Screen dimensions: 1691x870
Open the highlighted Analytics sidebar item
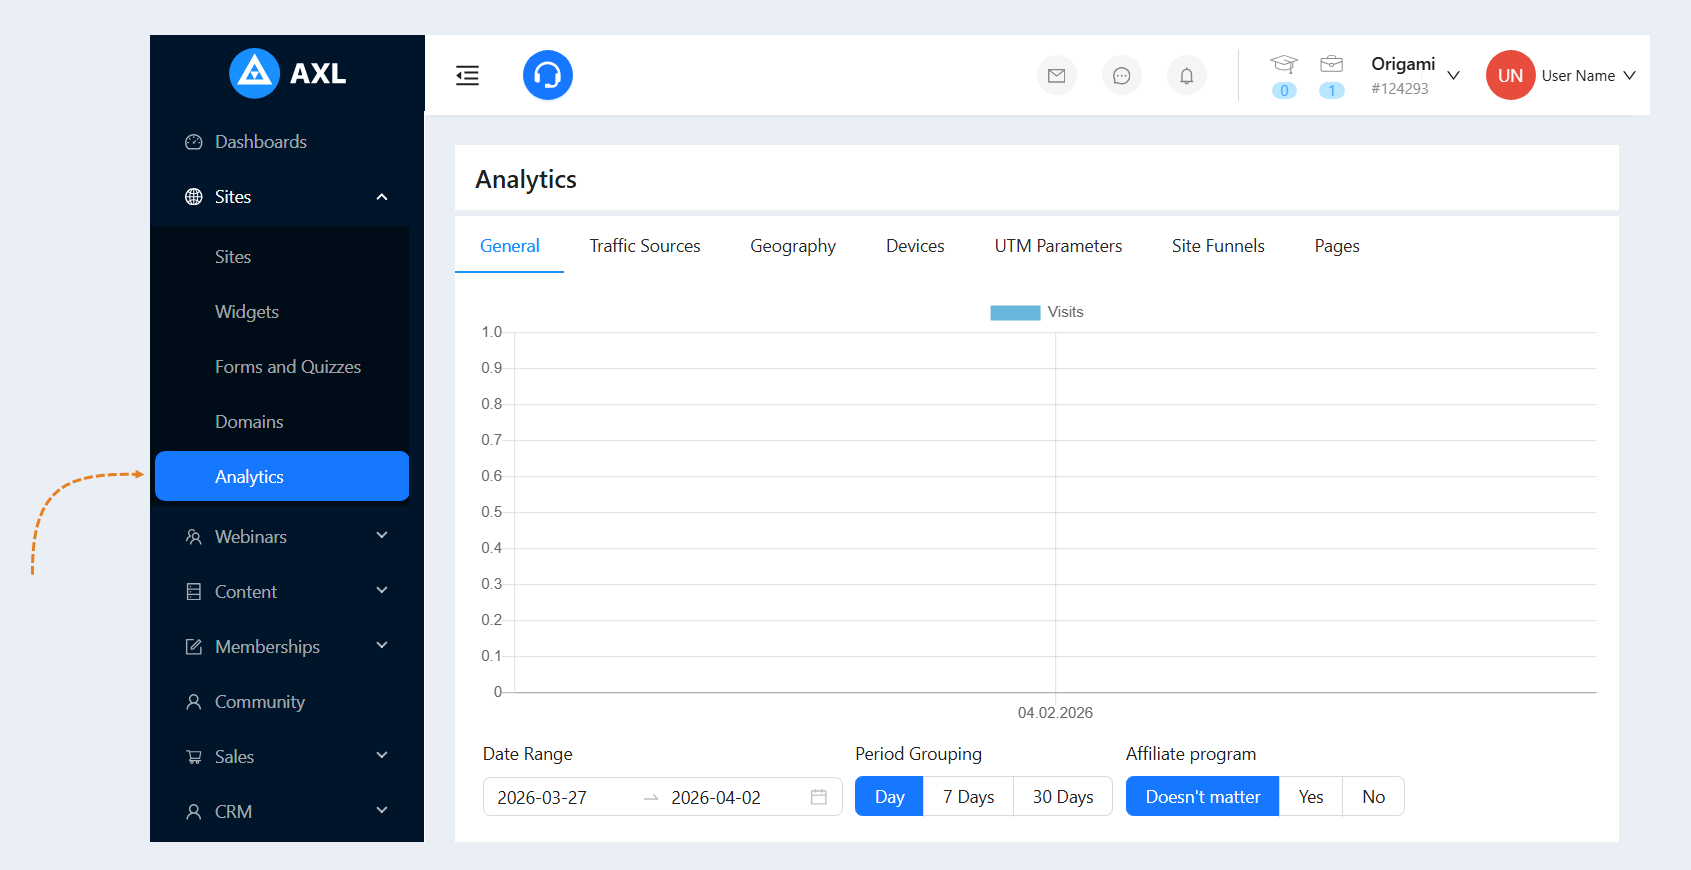pyautogui.click(x=282, y=476)
